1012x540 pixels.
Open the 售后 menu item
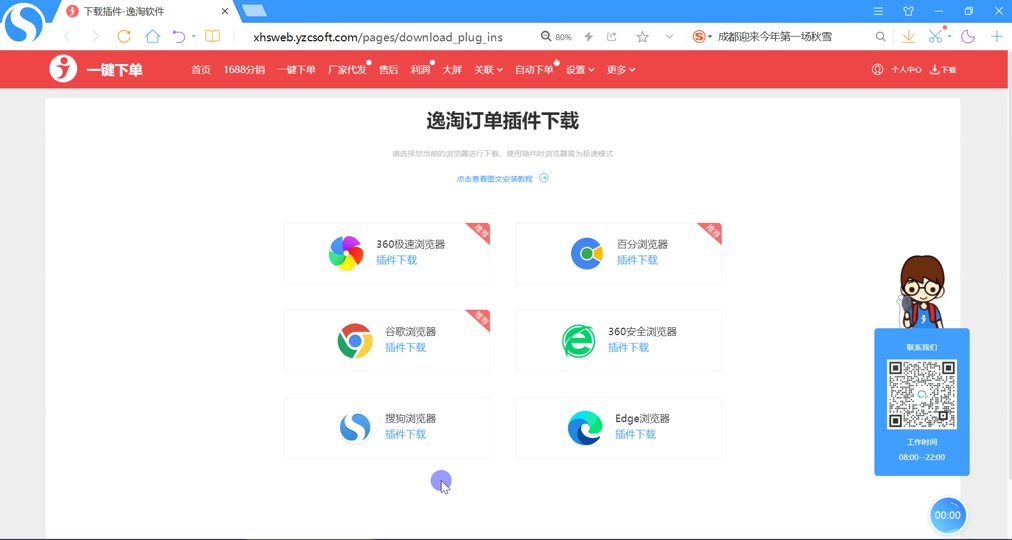(x=389, y=70)
